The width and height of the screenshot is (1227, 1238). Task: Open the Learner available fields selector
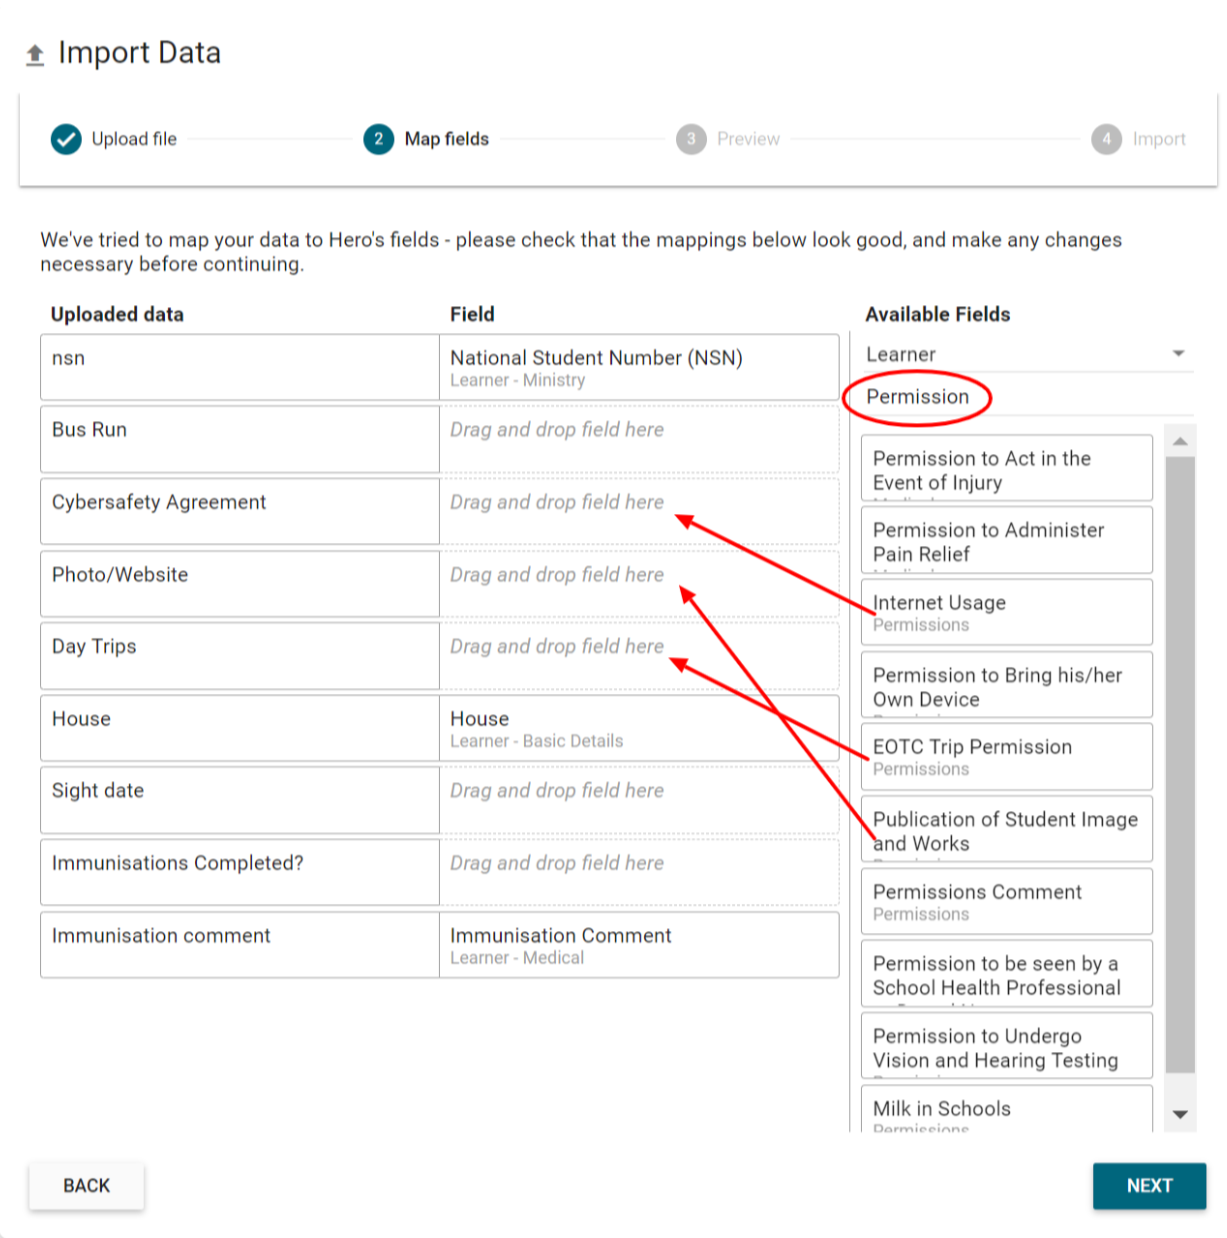(1010, 354)
